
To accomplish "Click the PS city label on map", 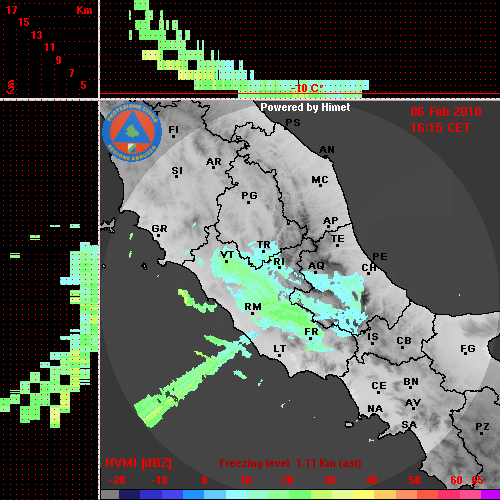I will pyautogui.click(x=293, y=123).
